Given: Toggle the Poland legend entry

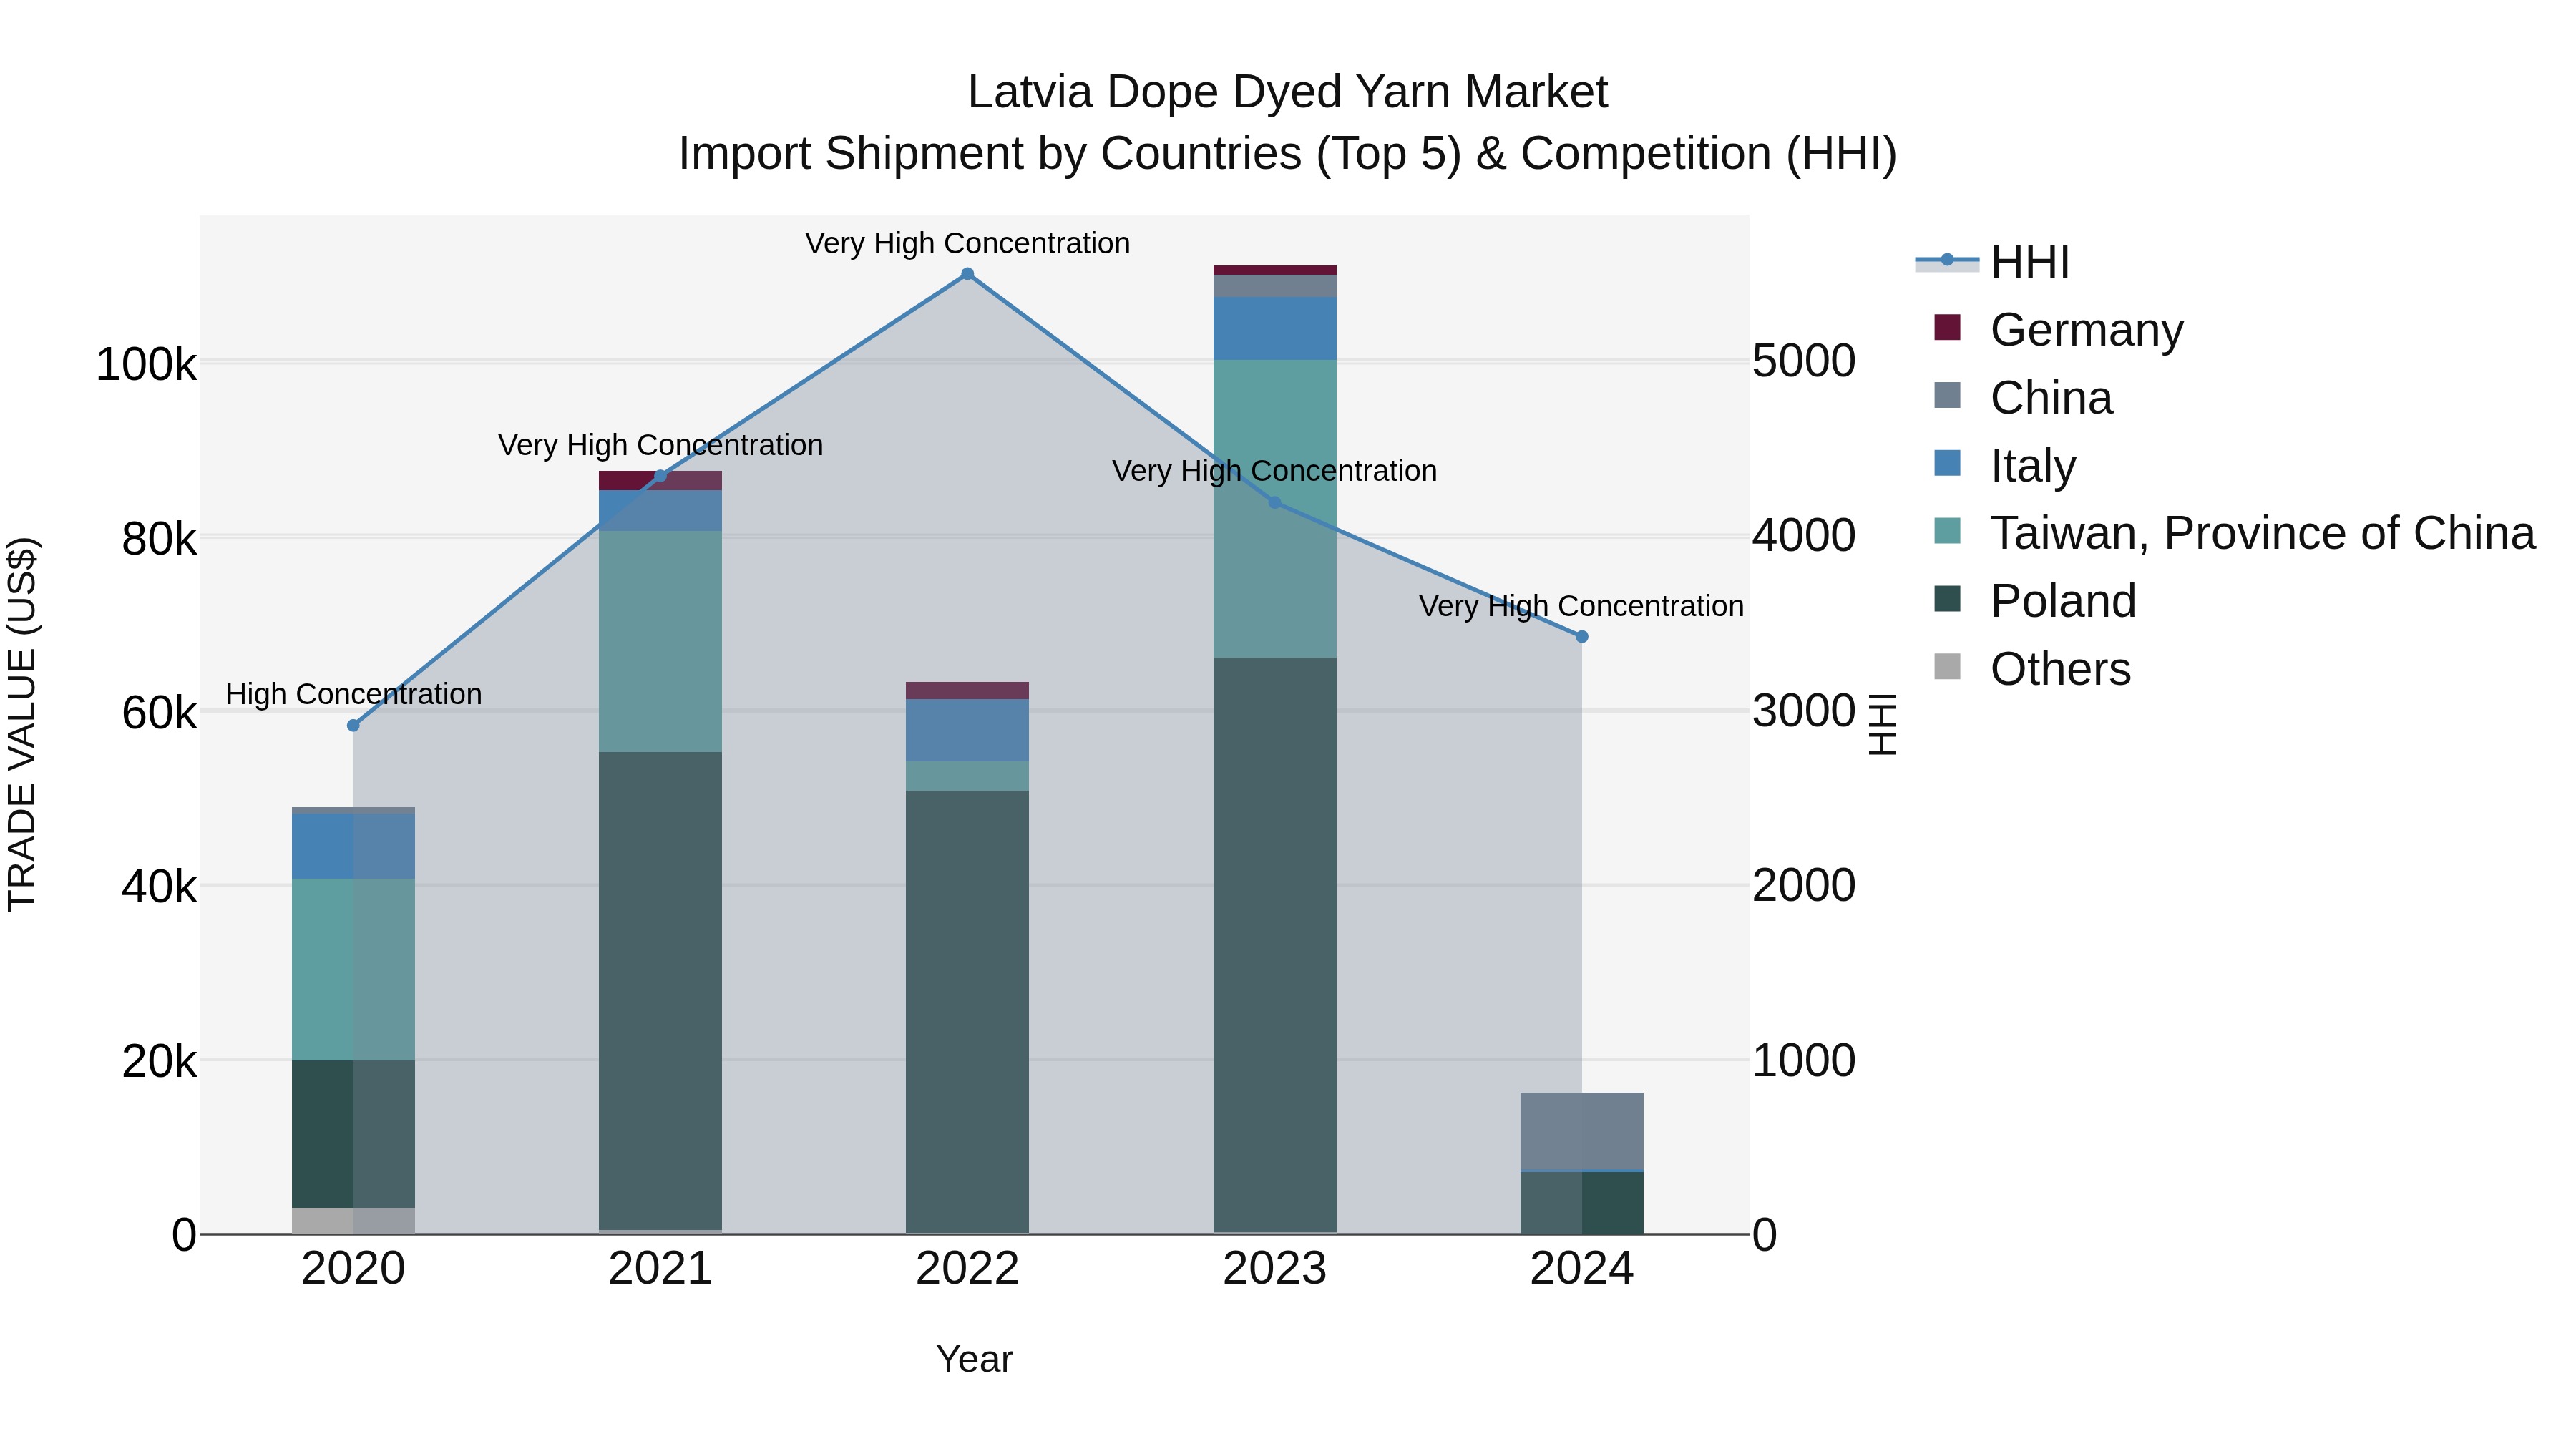Looking at the screenshot, I should coord(2035,601).
